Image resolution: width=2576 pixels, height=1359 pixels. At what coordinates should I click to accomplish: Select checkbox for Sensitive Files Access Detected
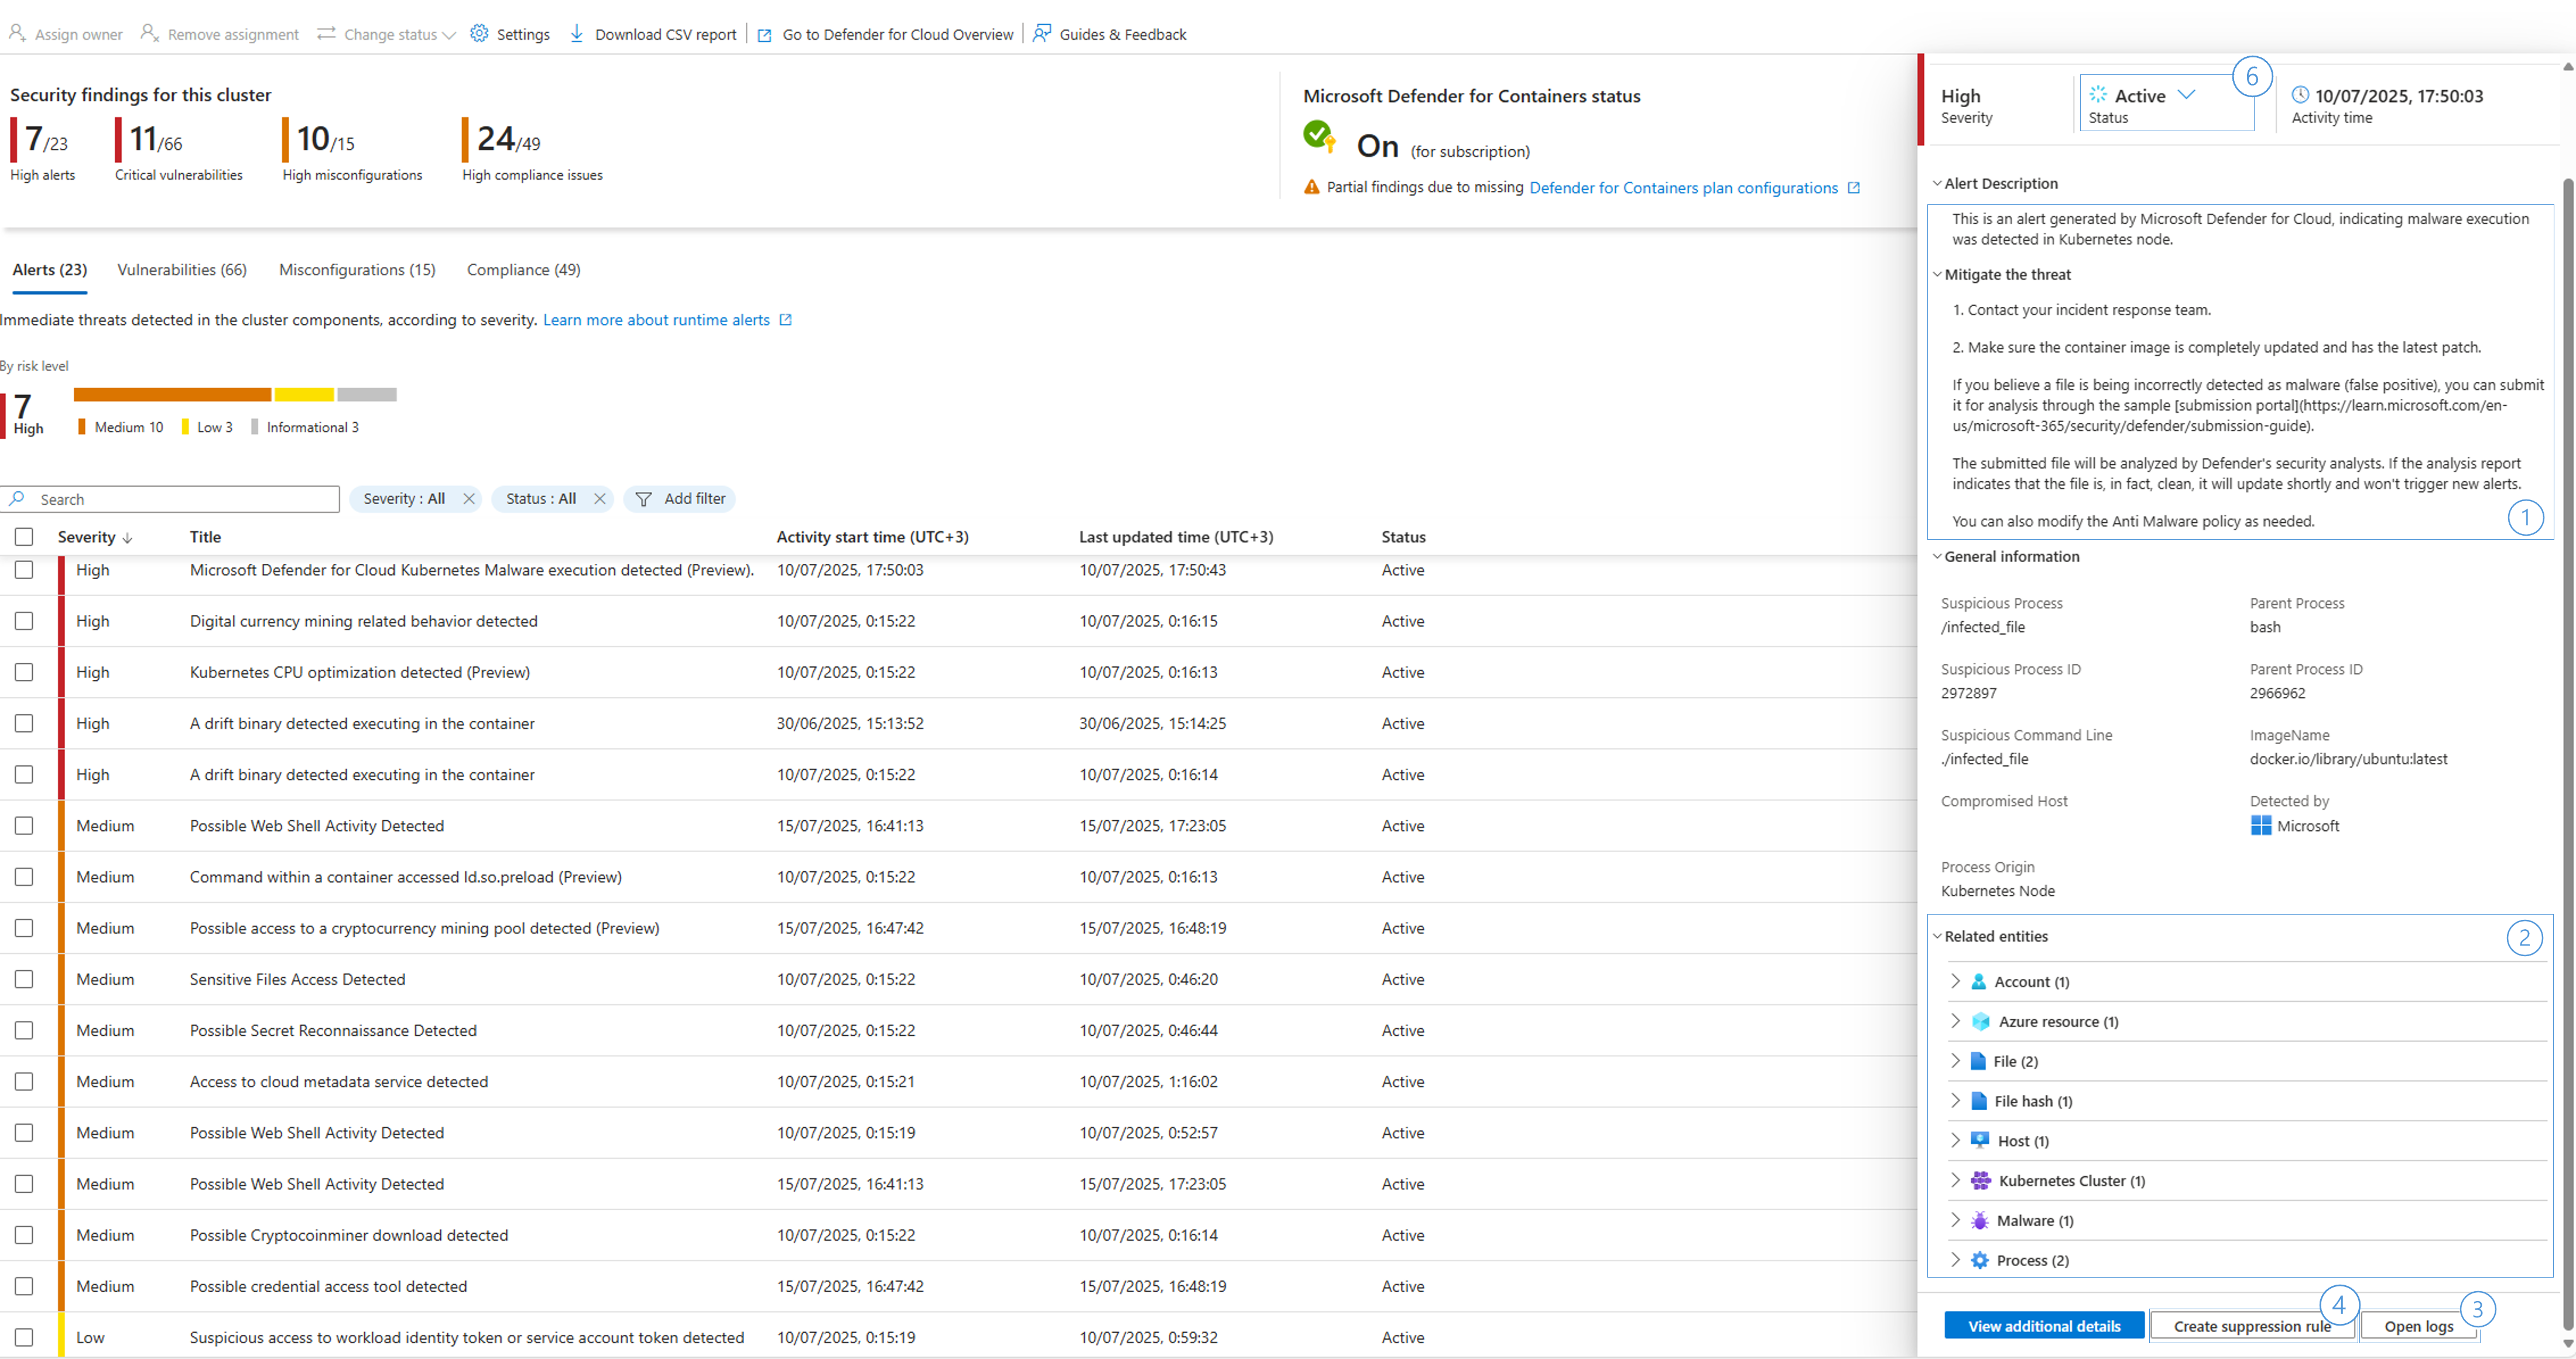point(24,980)
